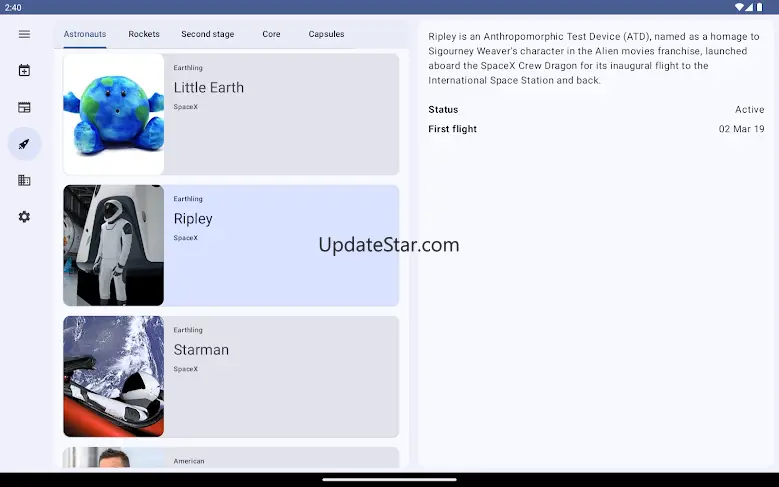This screenshot has width=779, height=487.
Task: Click the battery icon in status bar
Action: (x=760, y=7)
